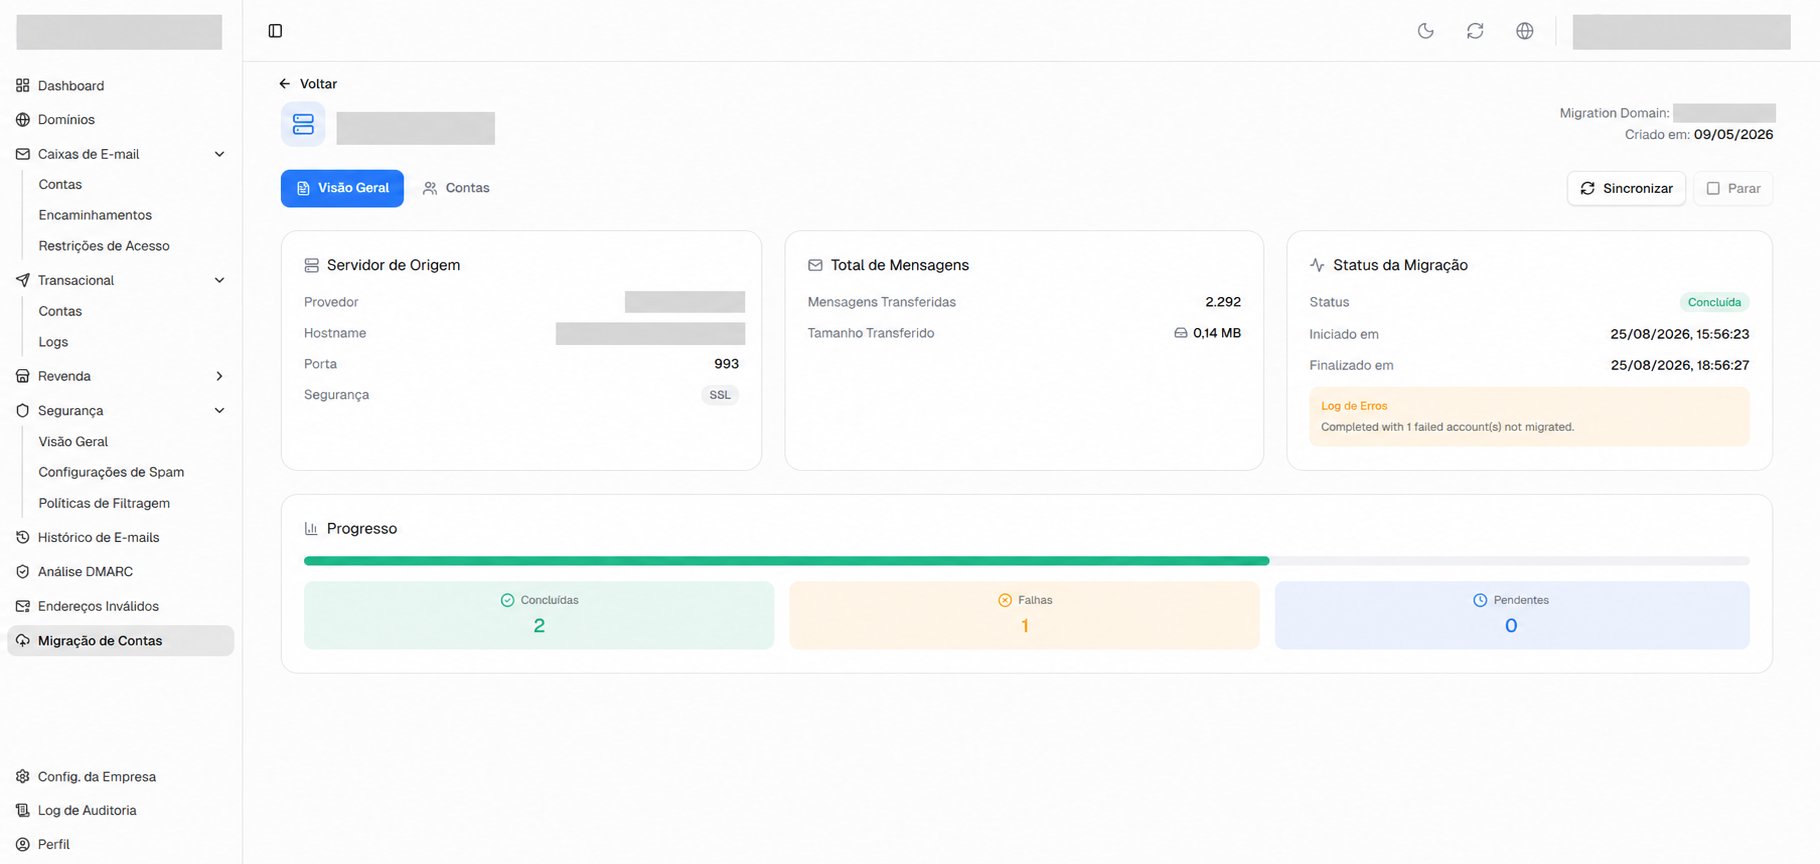Click the Domínios globe icon

23,120
